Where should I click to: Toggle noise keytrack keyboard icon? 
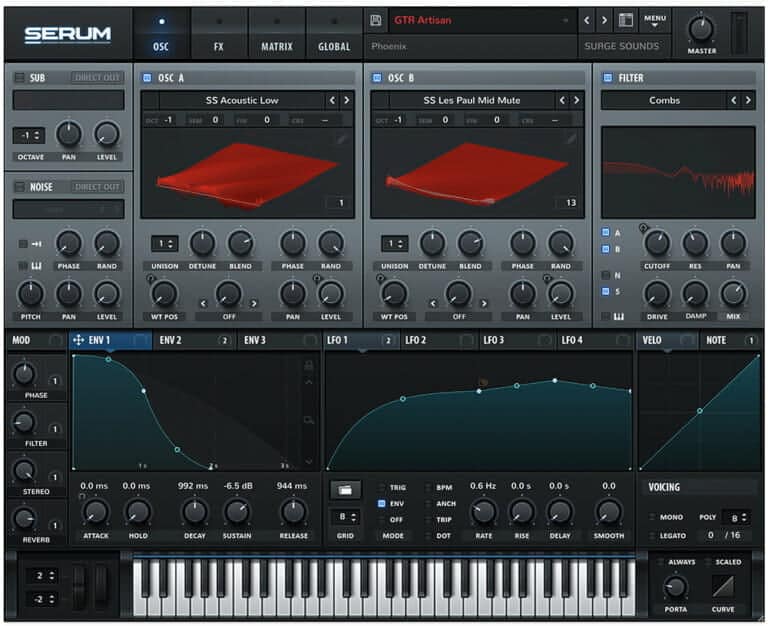(x=36, y=266)
